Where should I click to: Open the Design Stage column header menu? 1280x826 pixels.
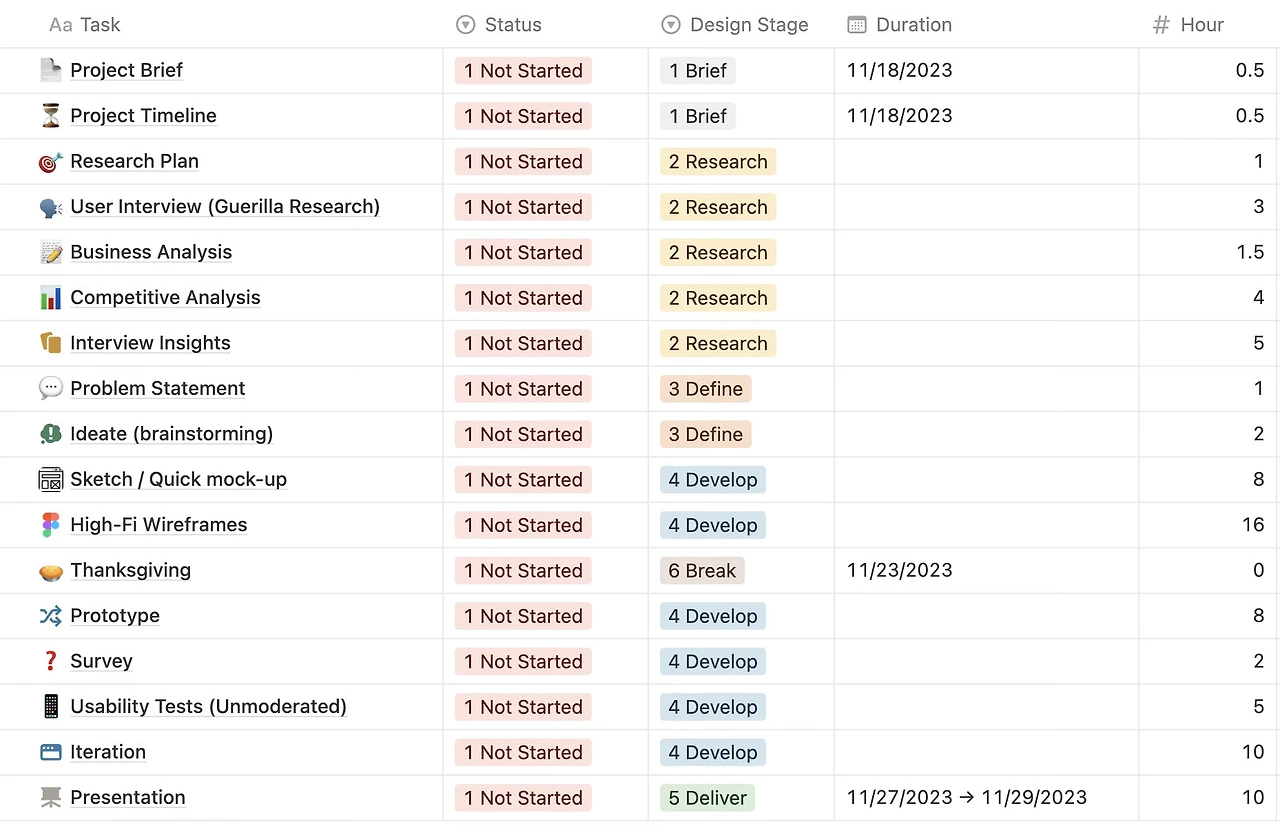click(x=748, y=25)
